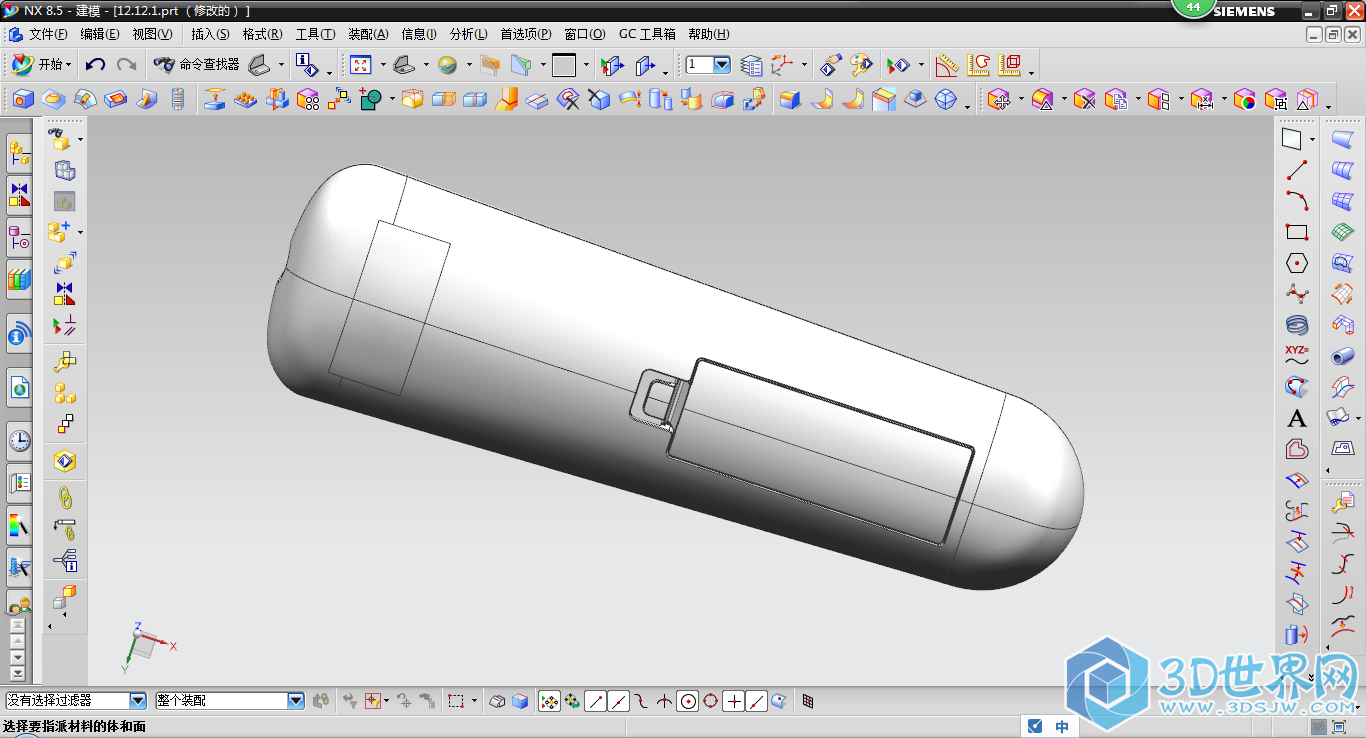Open the Assembly Navigator sidebar tab
Screen dimensions: 1366x738
click(x=19, y=153)
